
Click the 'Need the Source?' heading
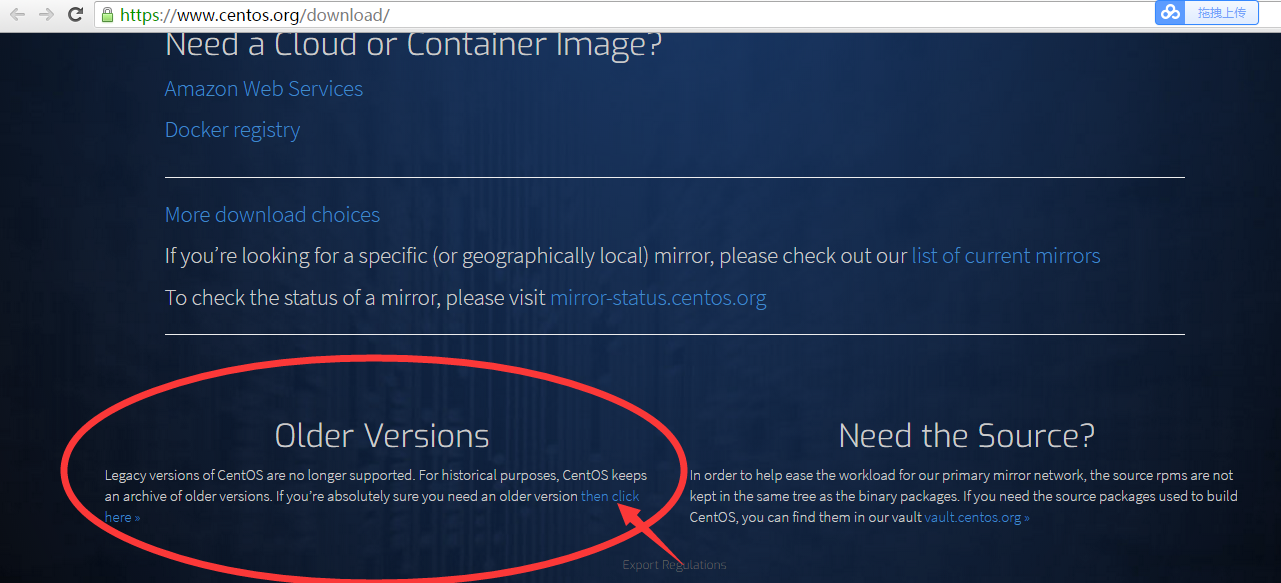click(x=967, y=436)
